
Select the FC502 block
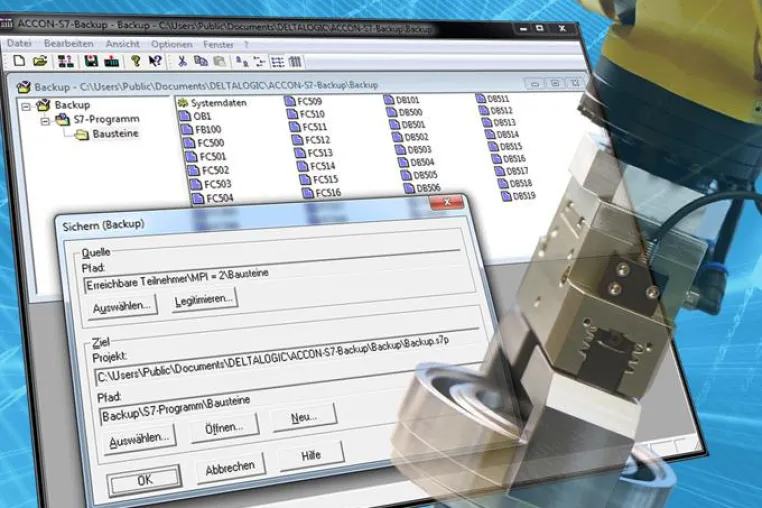click(x=208, y=170)
